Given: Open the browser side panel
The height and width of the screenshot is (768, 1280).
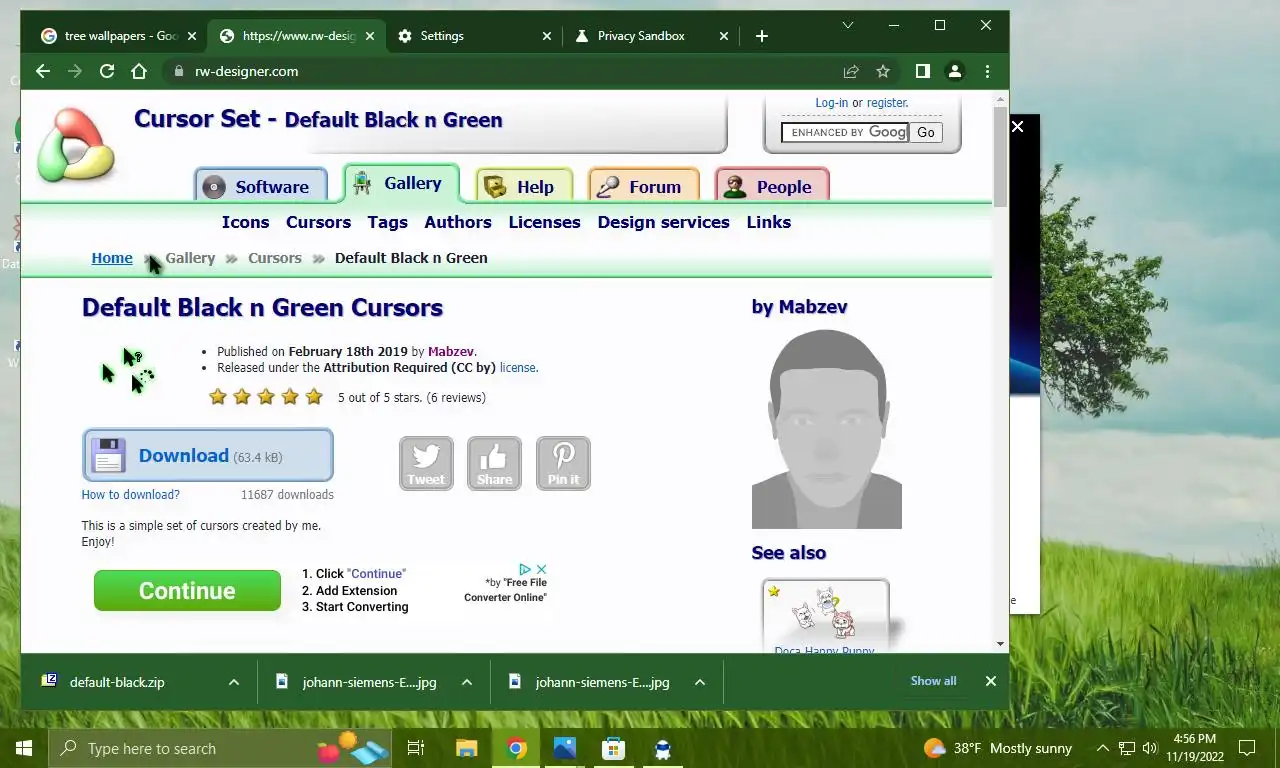Looking at the screenshot, I should (923, 71).
